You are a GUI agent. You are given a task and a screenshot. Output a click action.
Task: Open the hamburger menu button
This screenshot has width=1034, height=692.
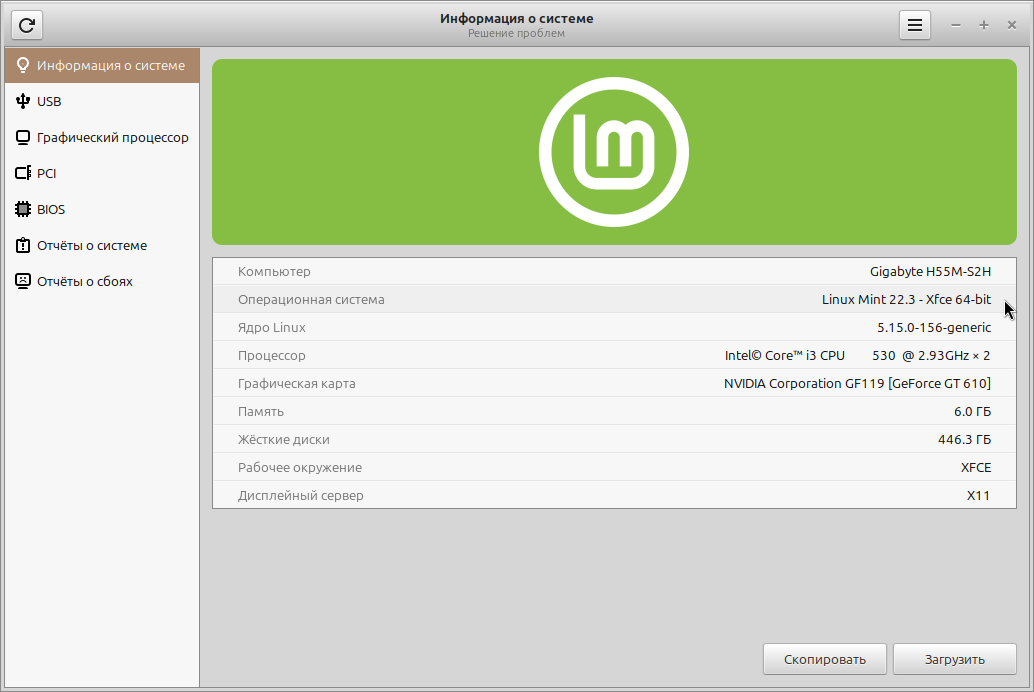click(x=915, y=25)
